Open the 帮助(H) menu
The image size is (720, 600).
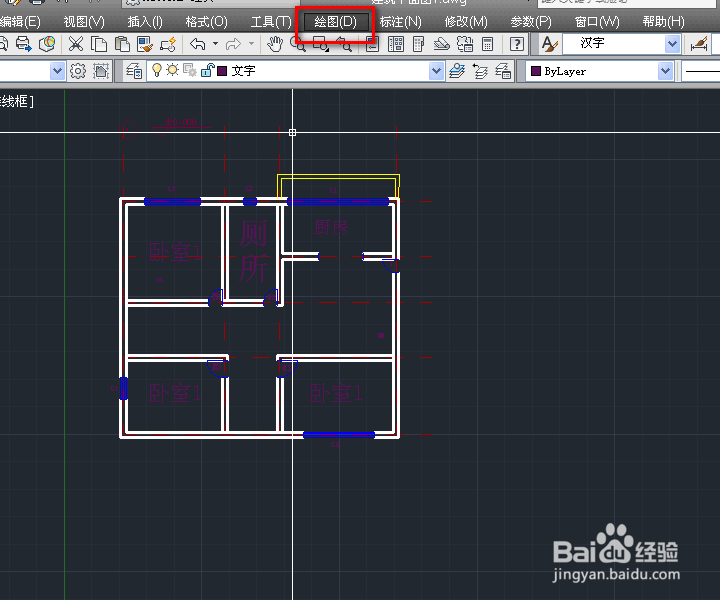(664, 22)
